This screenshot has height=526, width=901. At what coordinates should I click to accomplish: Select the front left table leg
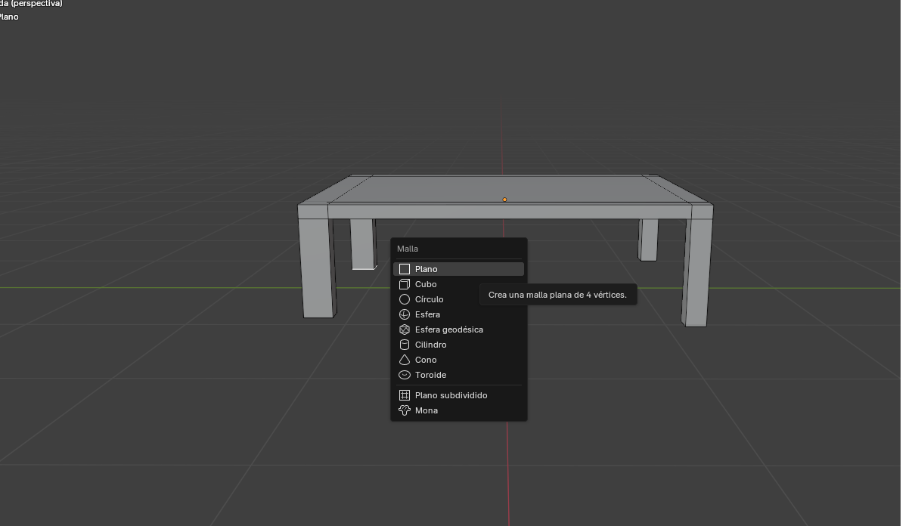coord(318,267)
